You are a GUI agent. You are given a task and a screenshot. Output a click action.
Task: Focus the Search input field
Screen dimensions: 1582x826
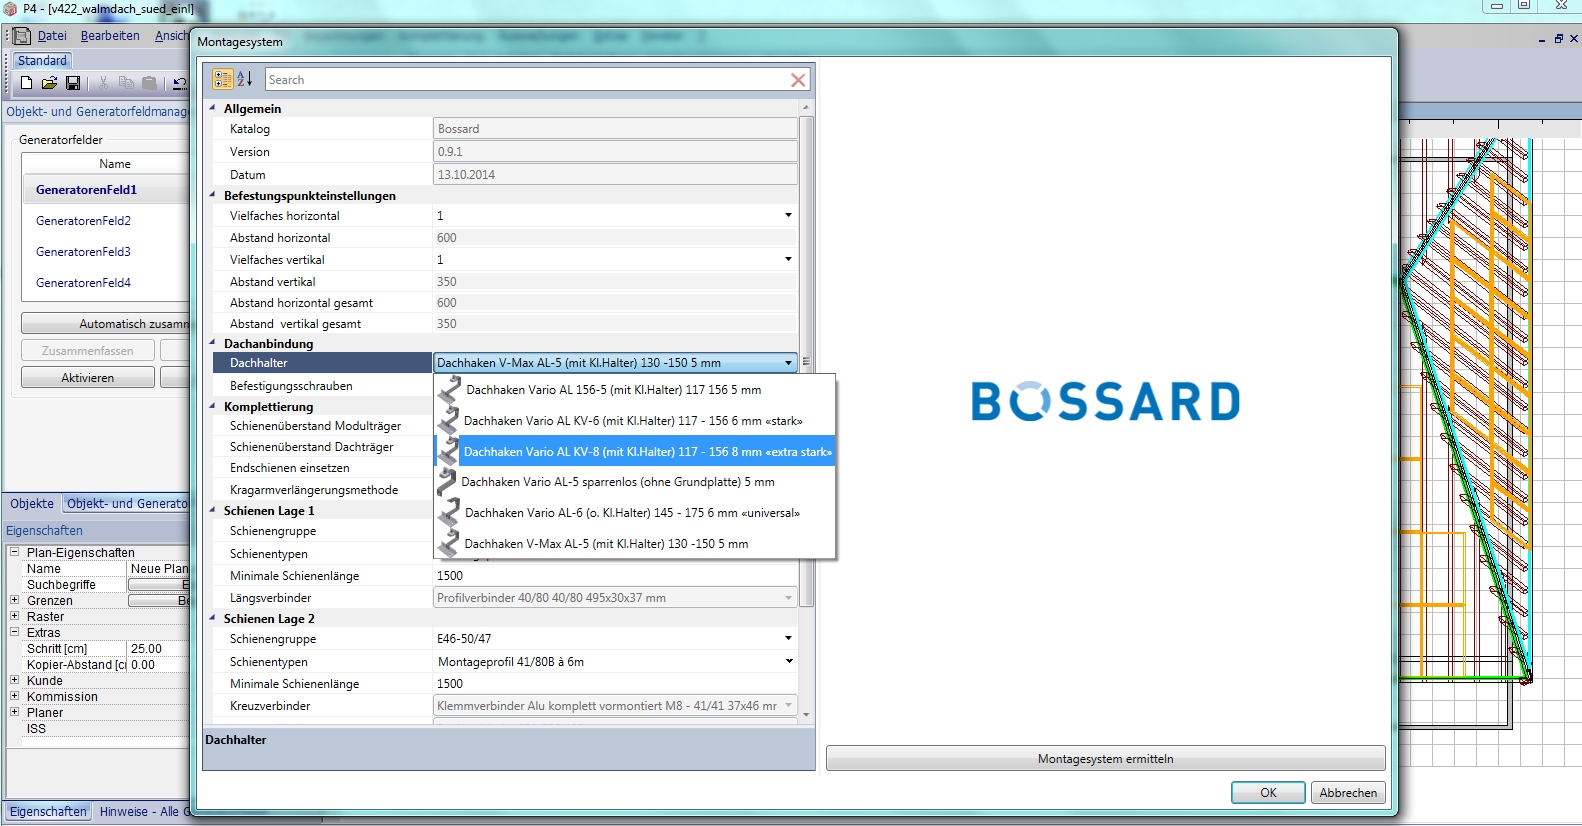click(526, 80)
